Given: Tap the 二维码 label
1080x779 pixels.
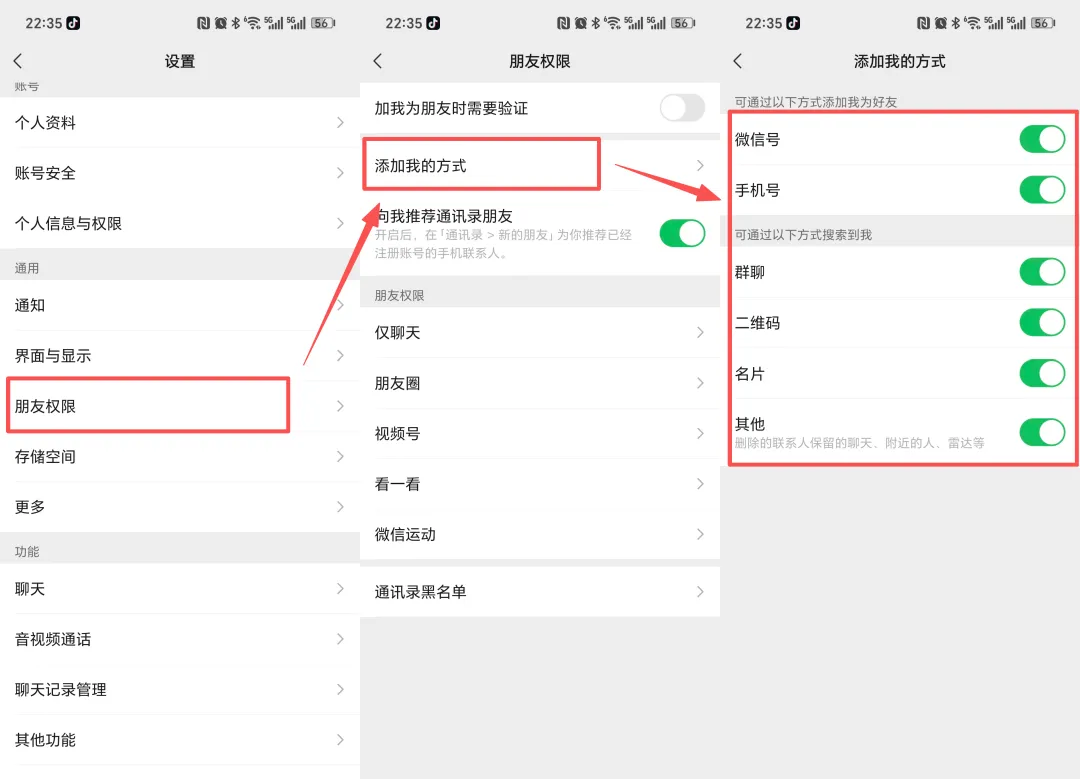Looking at the screenshot, I should pos(757,322).
